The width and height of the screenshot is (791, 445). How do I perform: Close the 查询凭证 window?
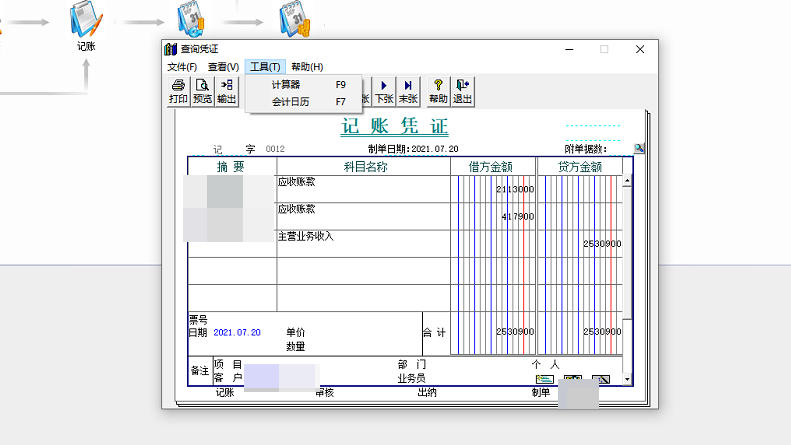point(640,49)
